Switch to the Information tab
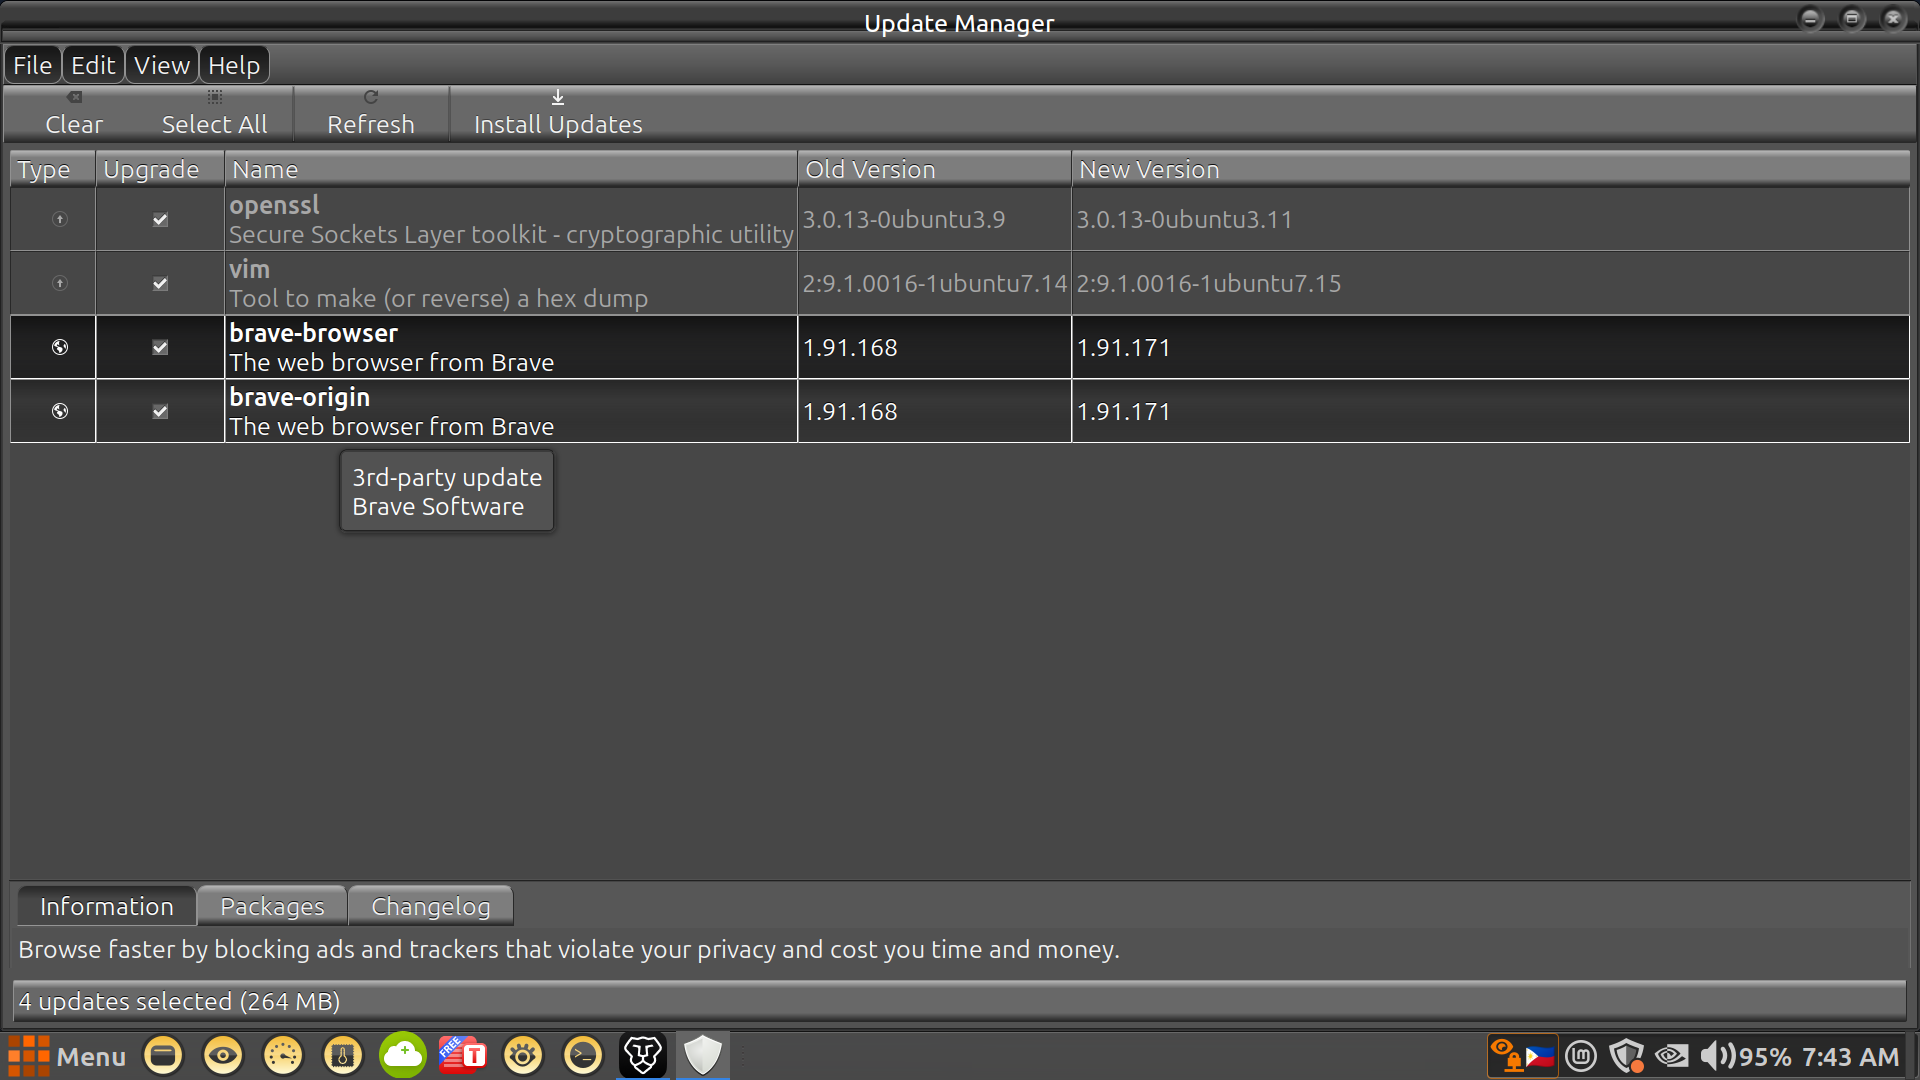The height and width of the screenshot is (1080, 1920). 107,906
